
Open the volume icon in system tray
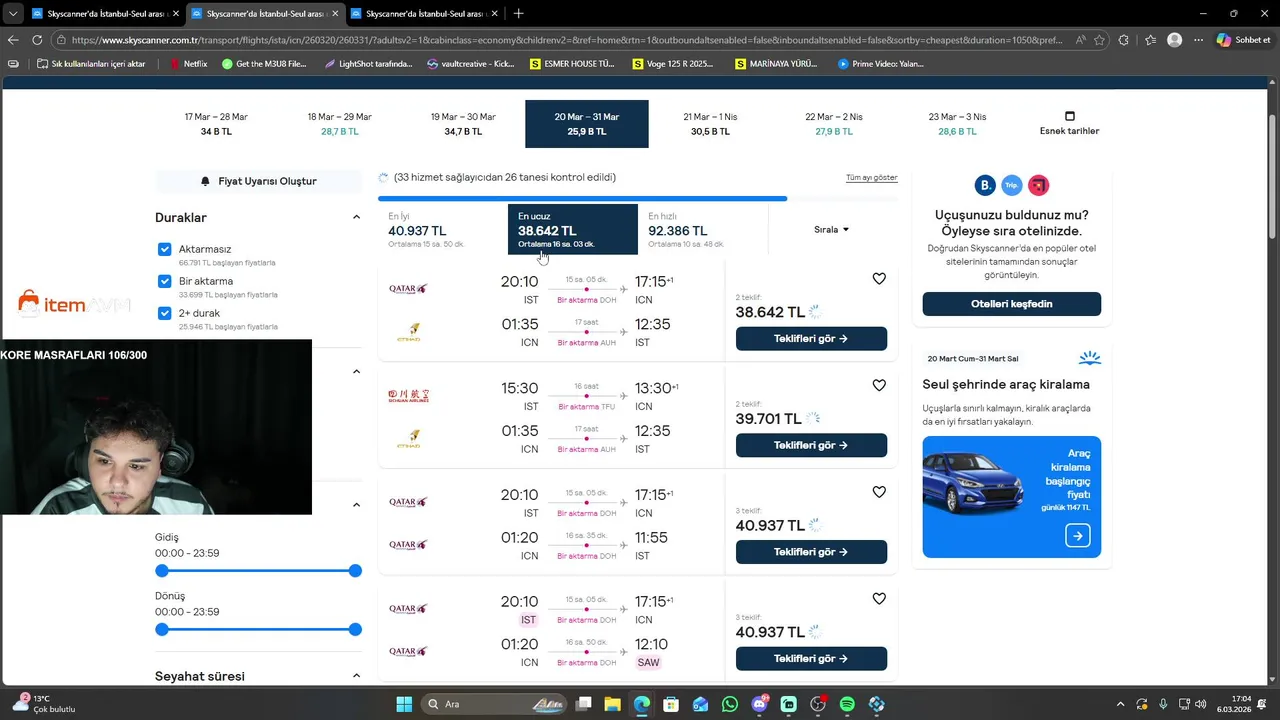1200,704
